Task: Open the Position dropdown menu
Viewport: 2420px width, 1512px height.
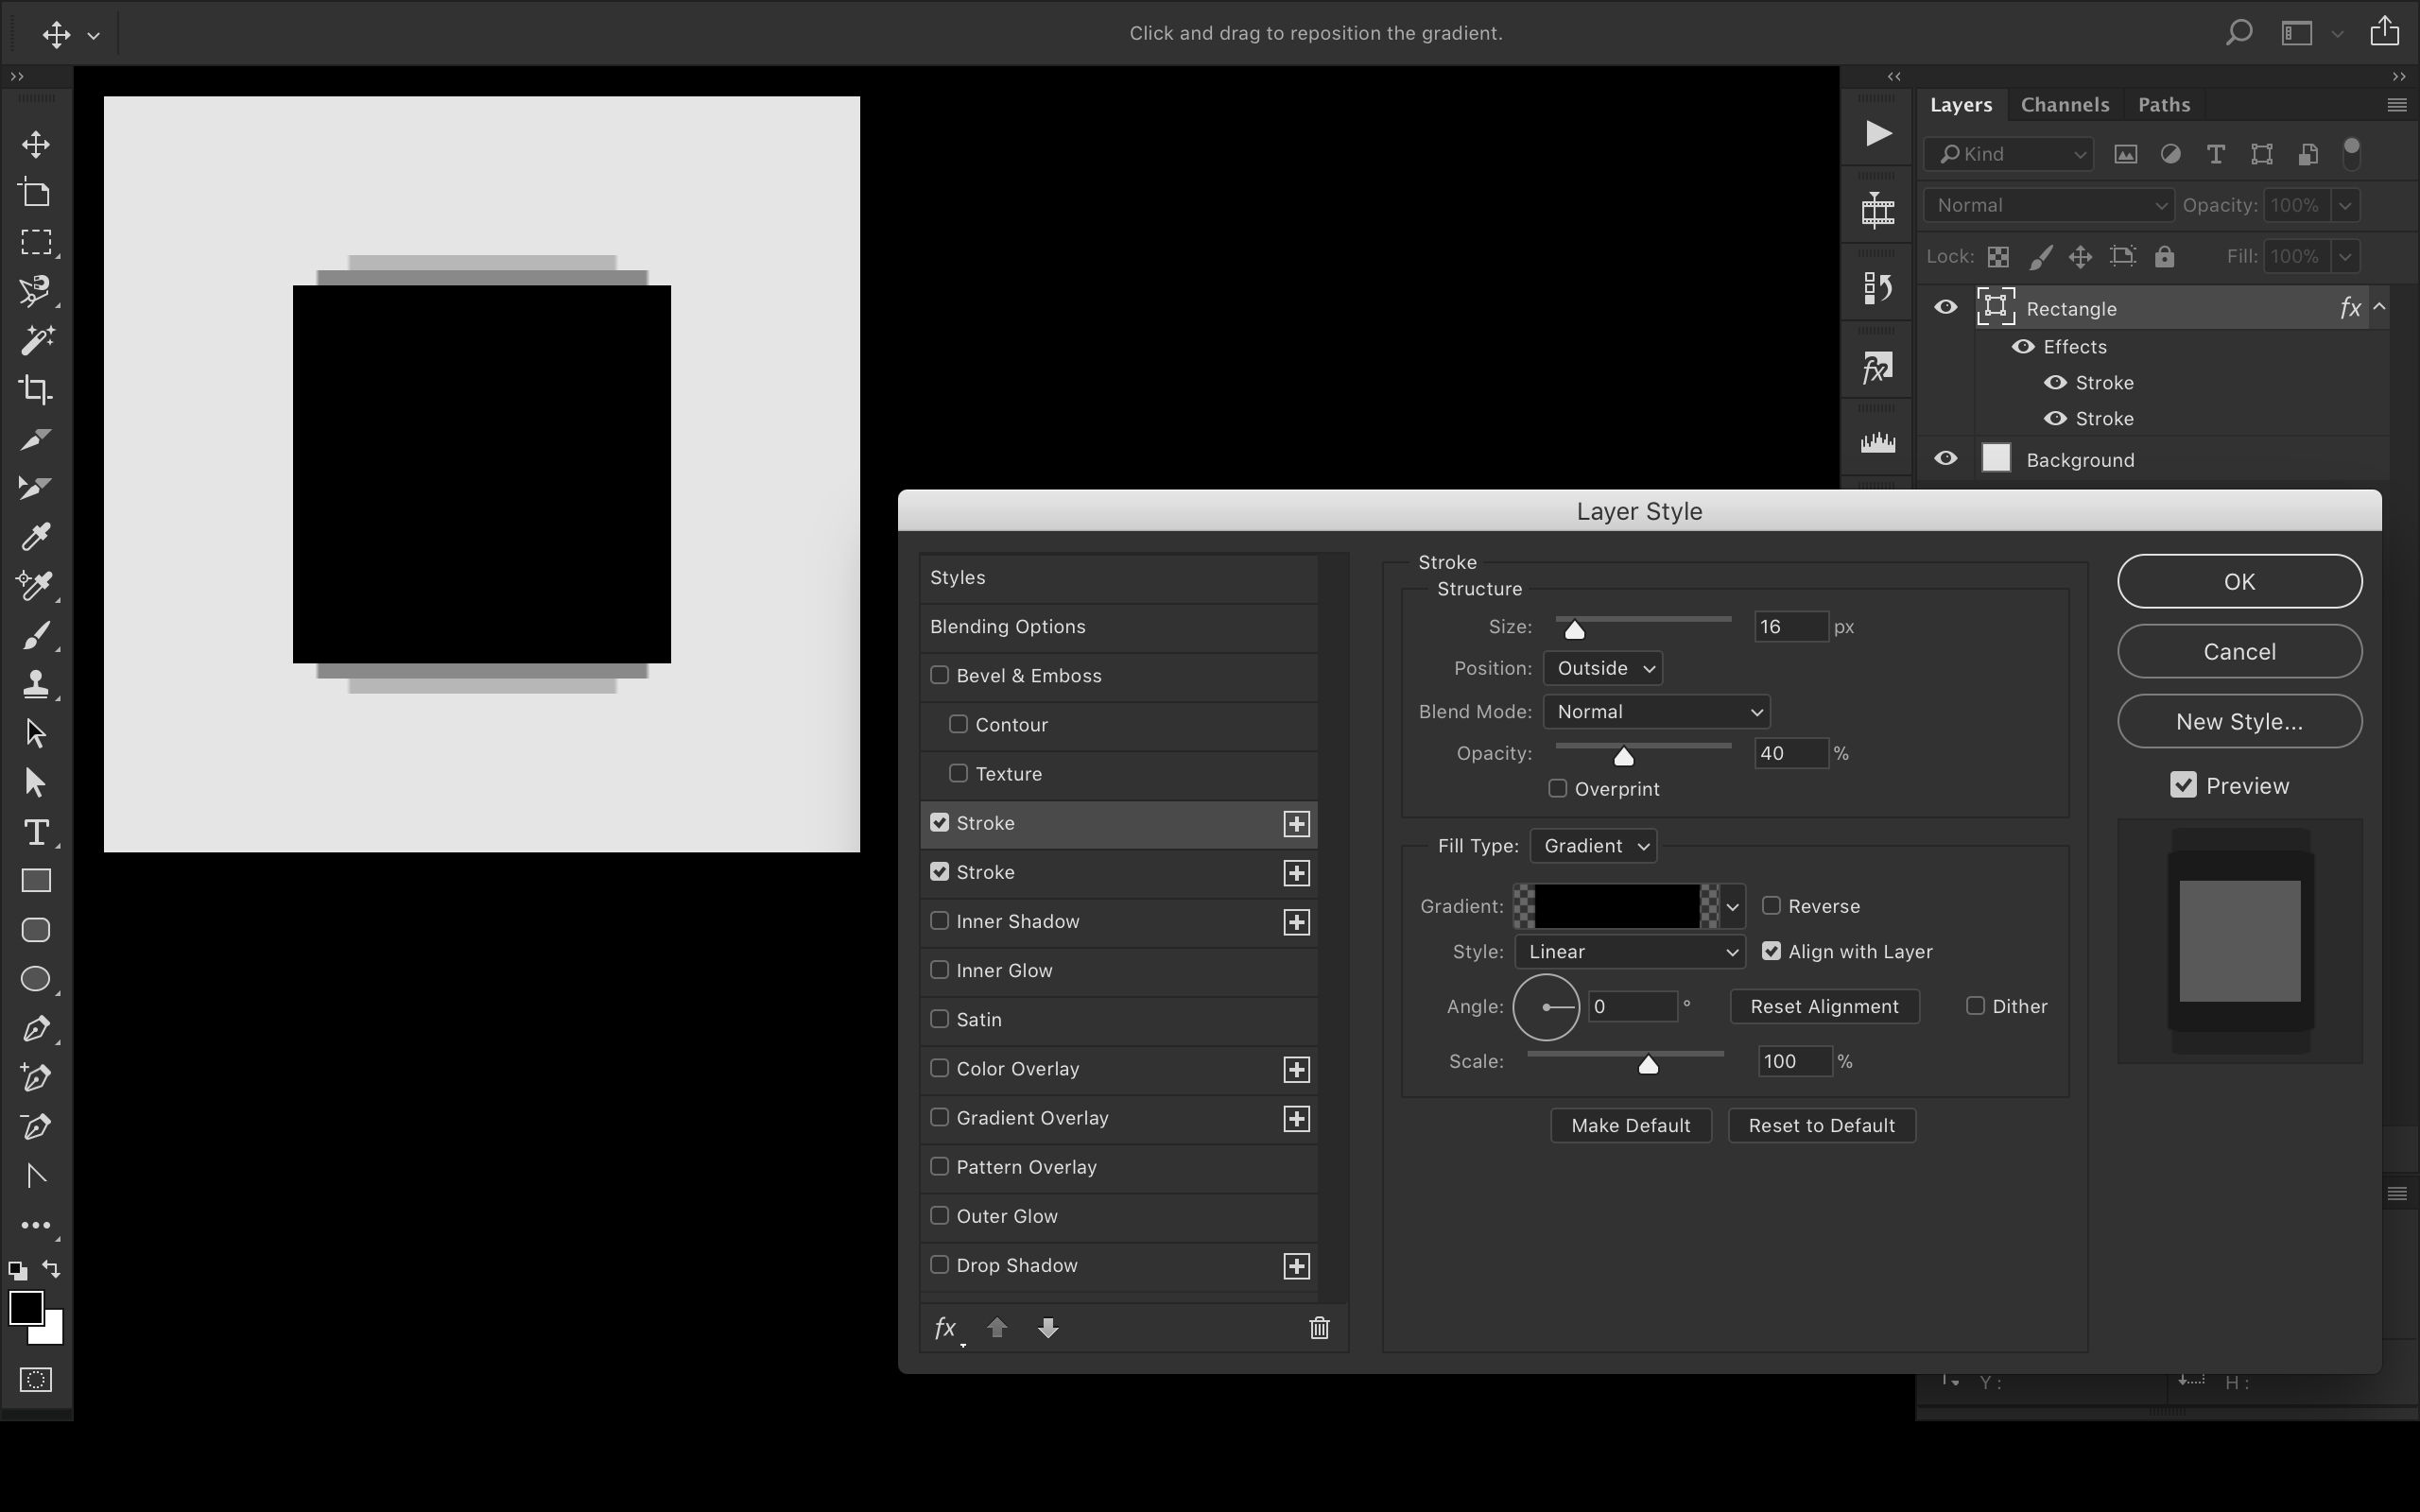Action: 1599,667
